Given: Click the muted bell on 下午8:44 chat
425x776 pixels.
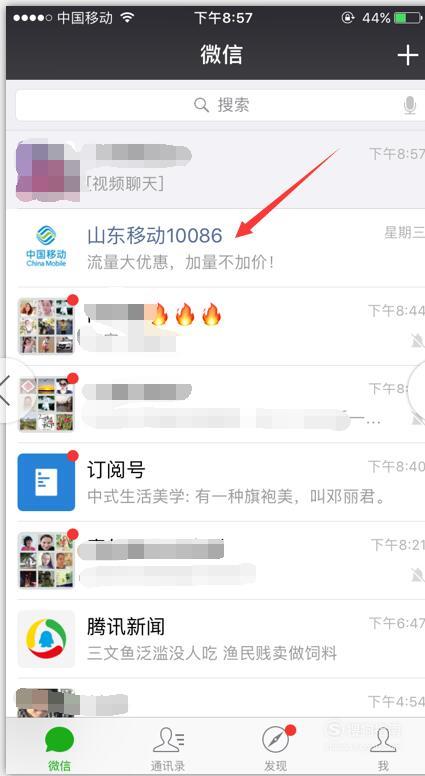Looking at the screenshot, I should (x=418, y=340).
